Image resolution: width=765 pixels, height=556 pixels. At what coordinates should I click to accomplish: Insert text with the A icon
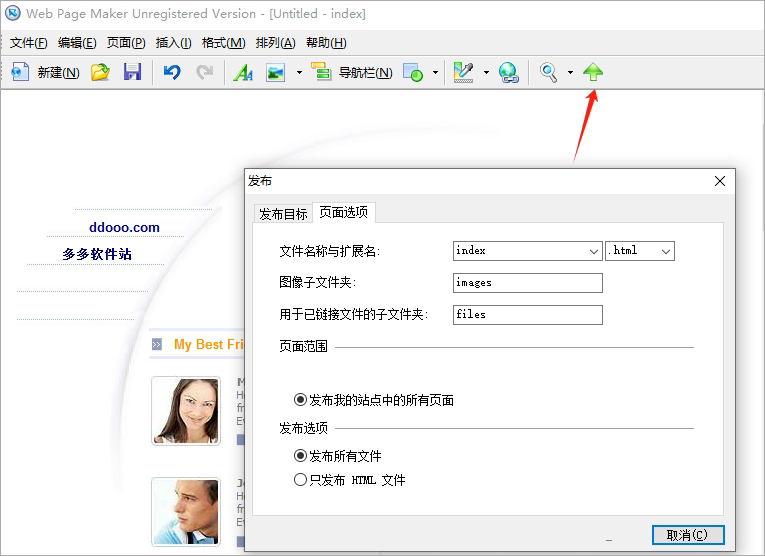[243, 72]
